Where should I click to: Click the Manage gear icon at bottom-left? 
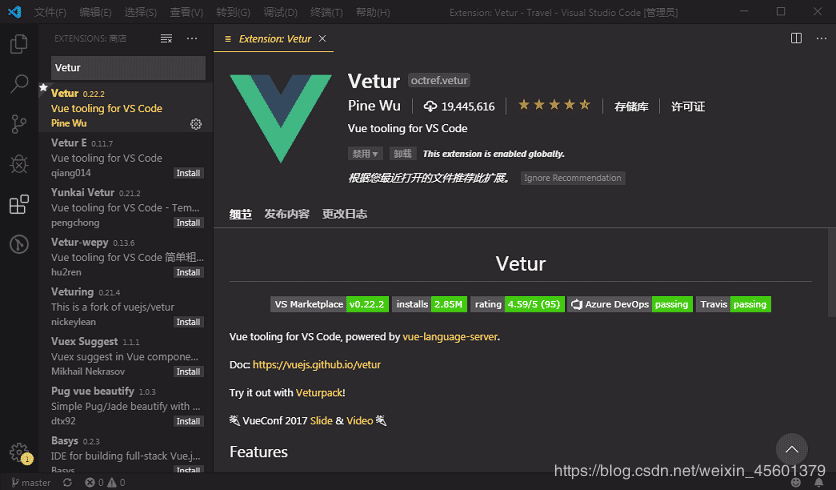18,452
